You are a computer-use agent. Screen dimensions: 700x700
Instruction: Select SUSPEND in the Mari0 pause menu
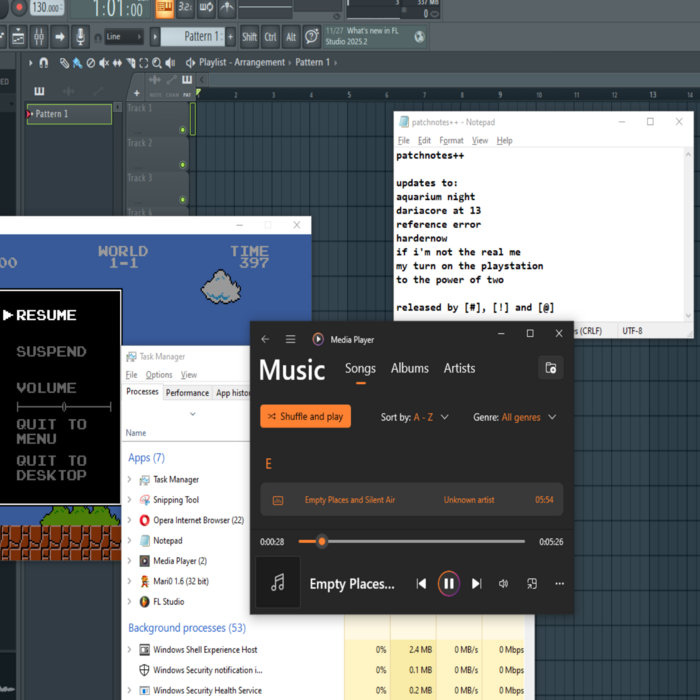[51, 352]
